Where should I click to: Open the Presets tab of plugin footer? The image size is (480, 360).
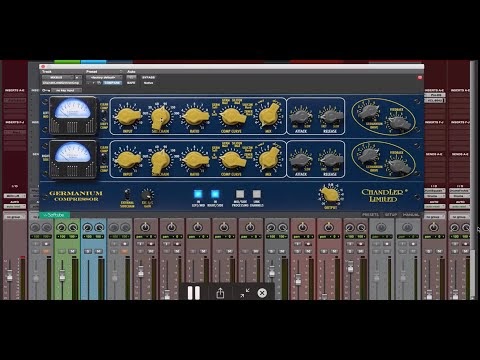coord(370,215)
